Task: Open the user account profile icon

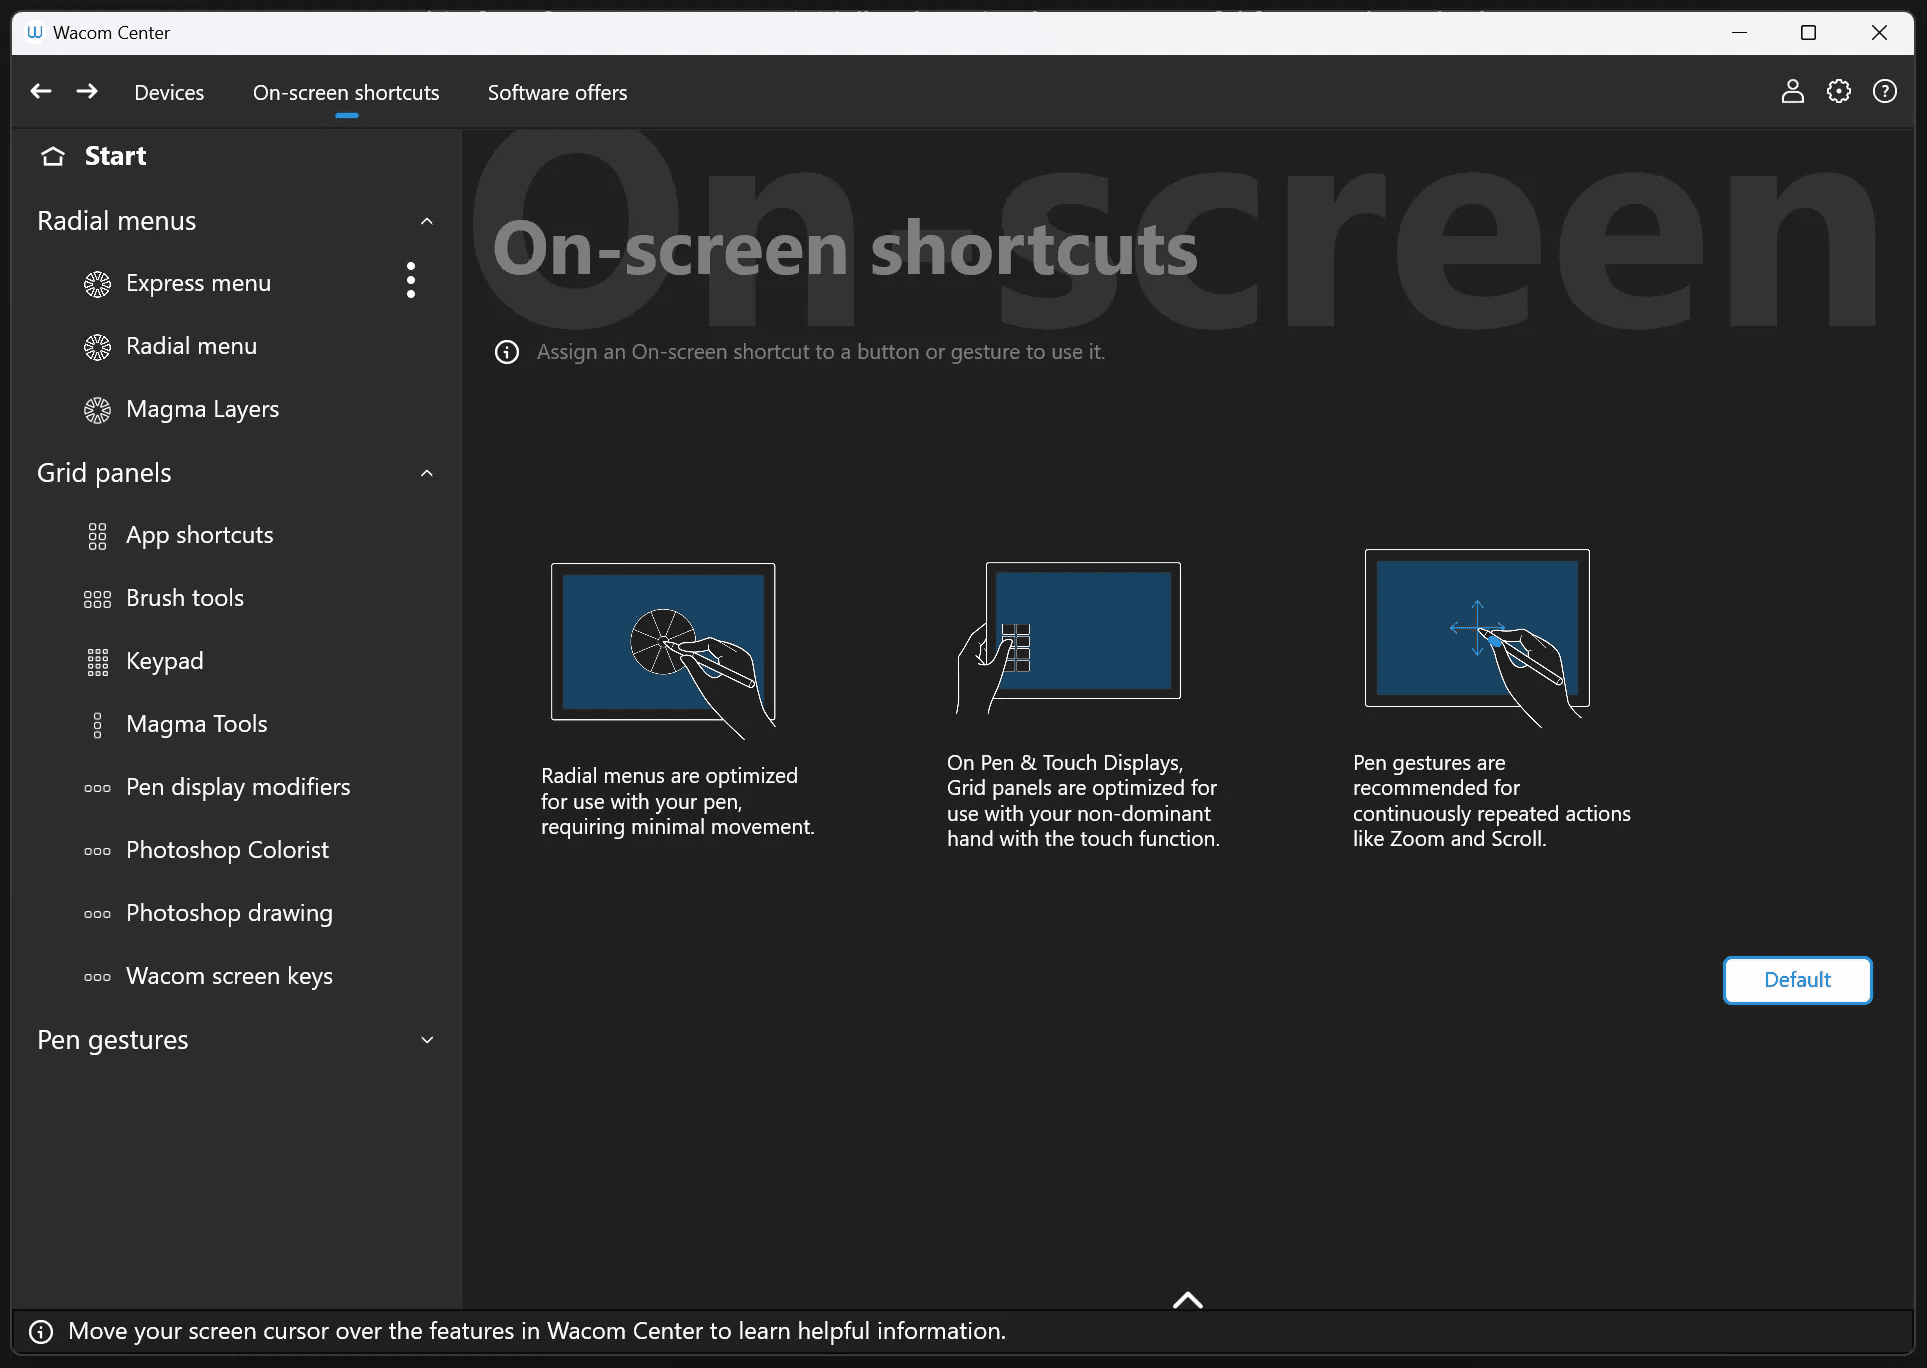Action: tap(1792, 92)
